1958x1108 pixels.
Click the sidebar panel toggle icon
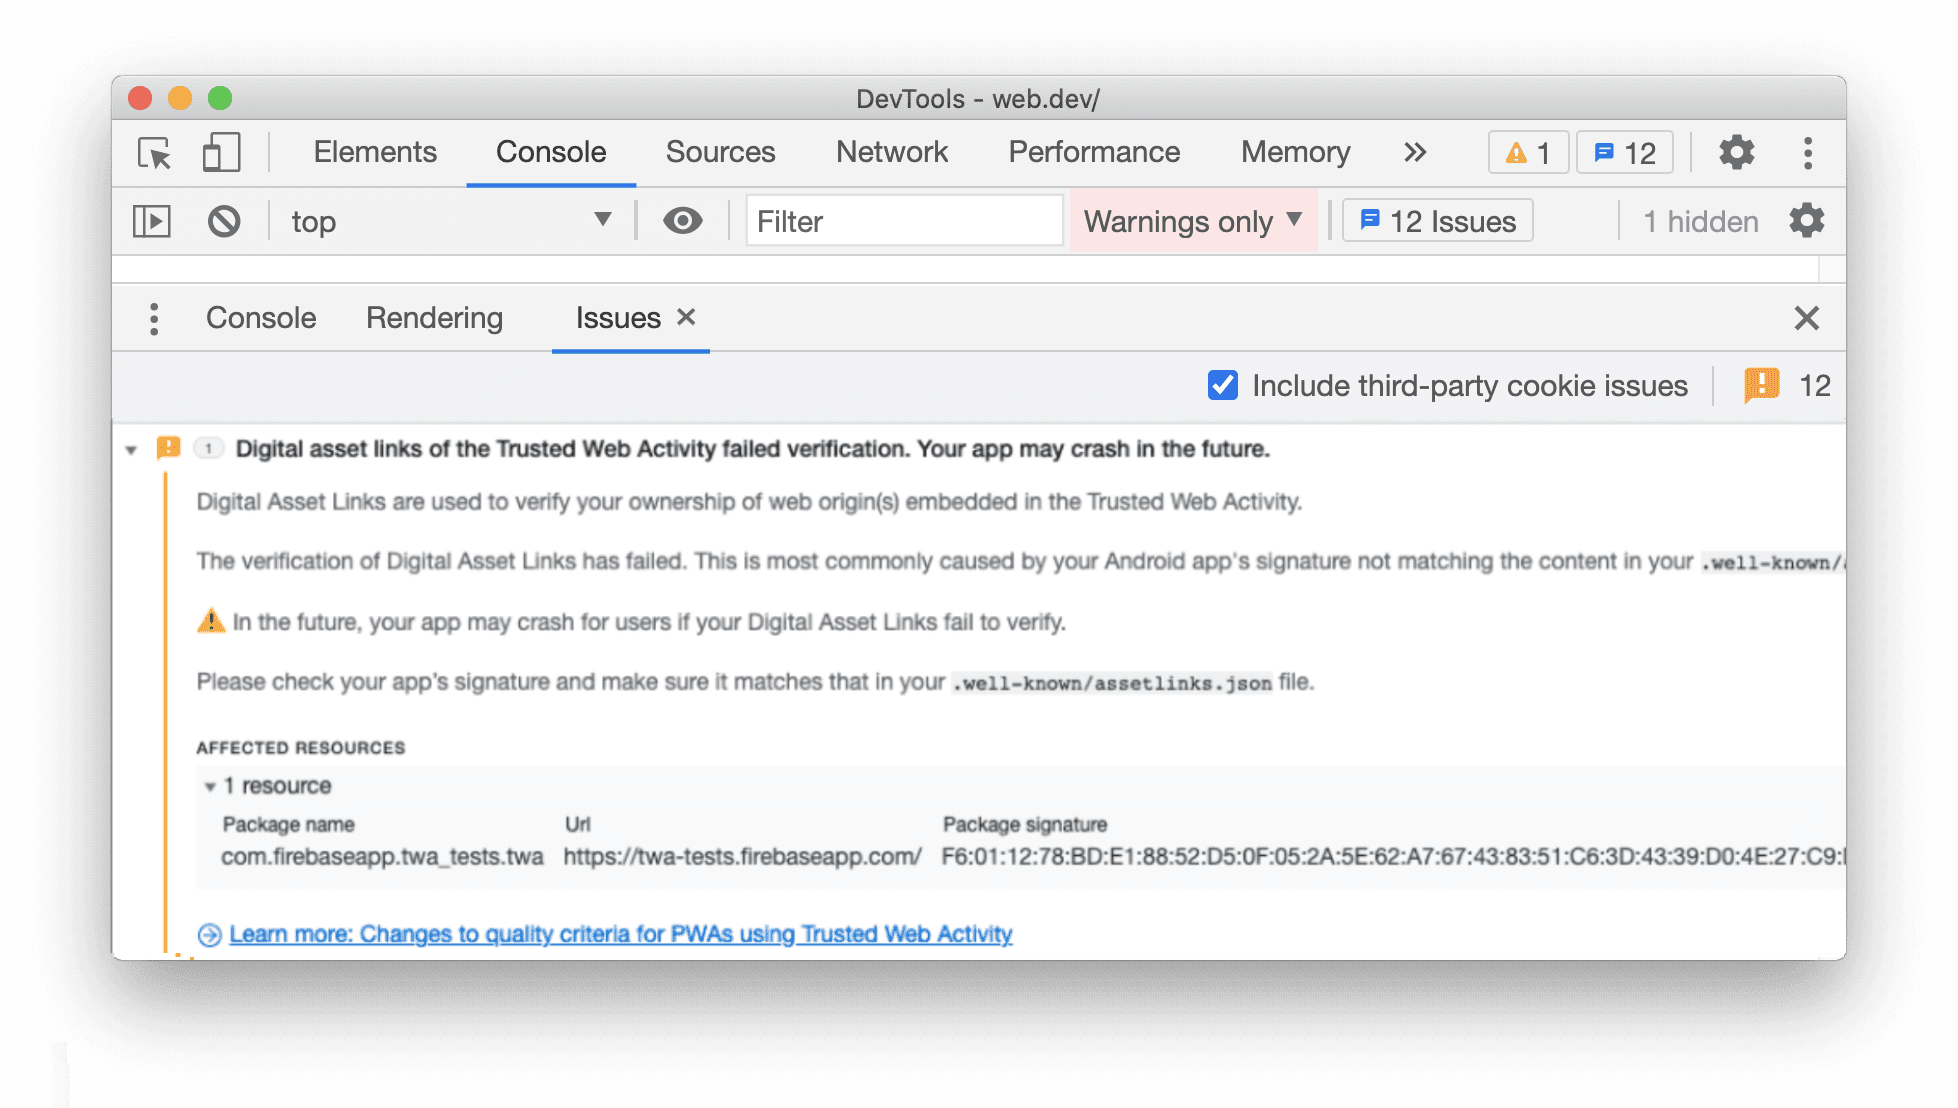(x=153, y=221)
